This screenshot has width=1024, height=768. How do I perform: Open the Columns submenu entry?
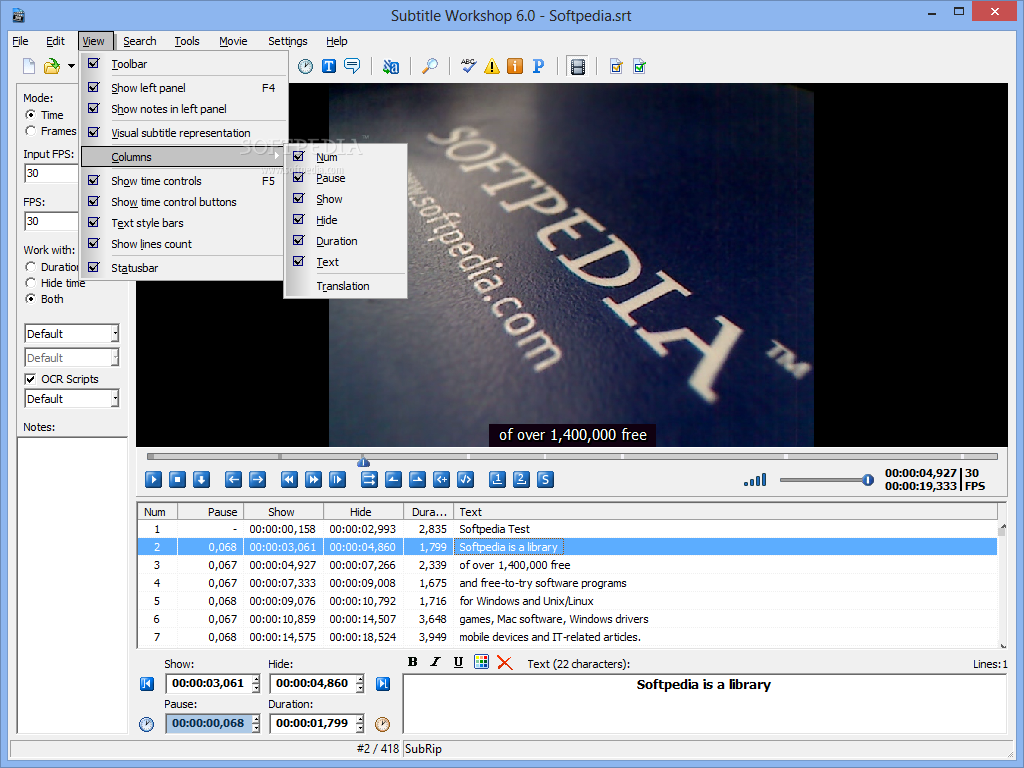point(184,157)
